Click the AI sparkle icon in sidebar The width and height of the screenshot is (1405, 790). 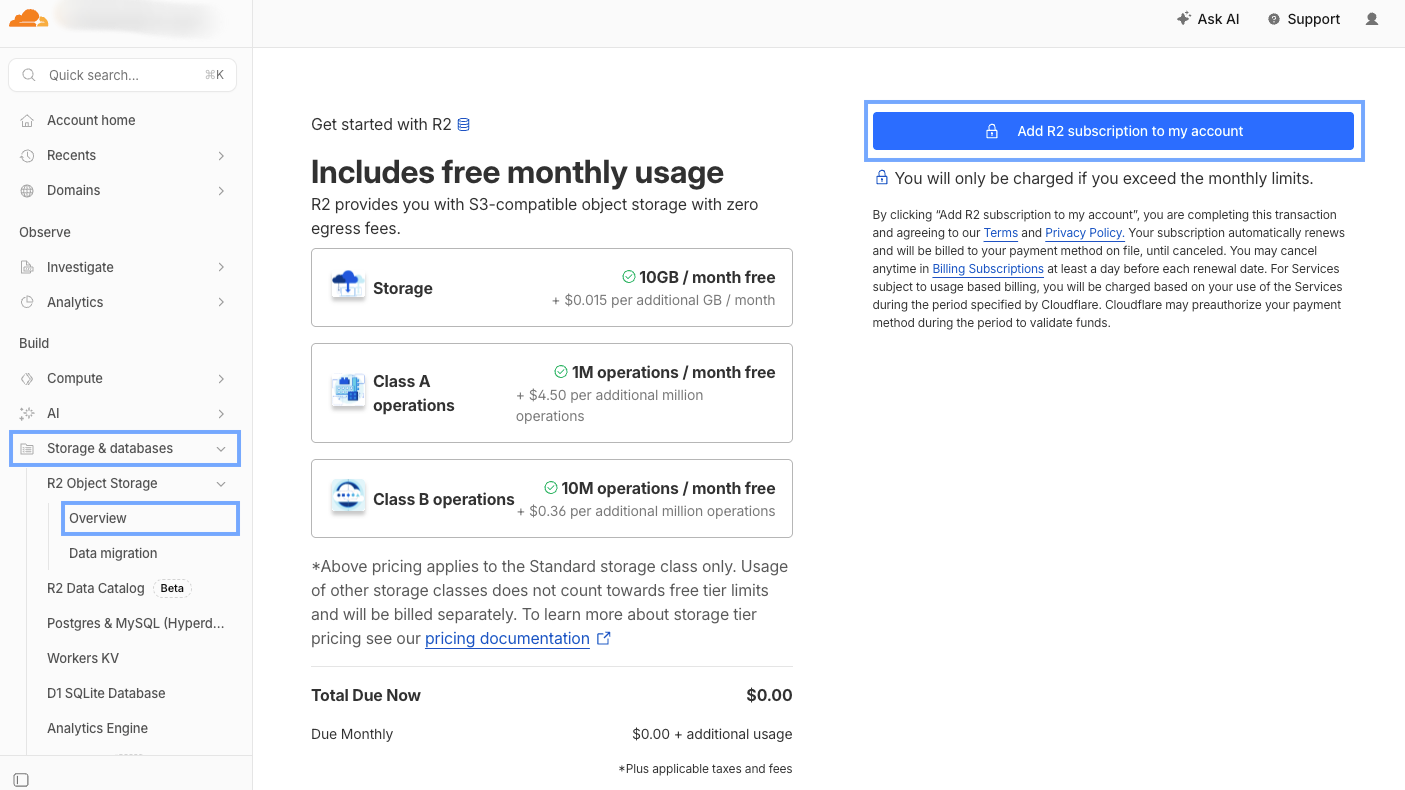(27, 413)
